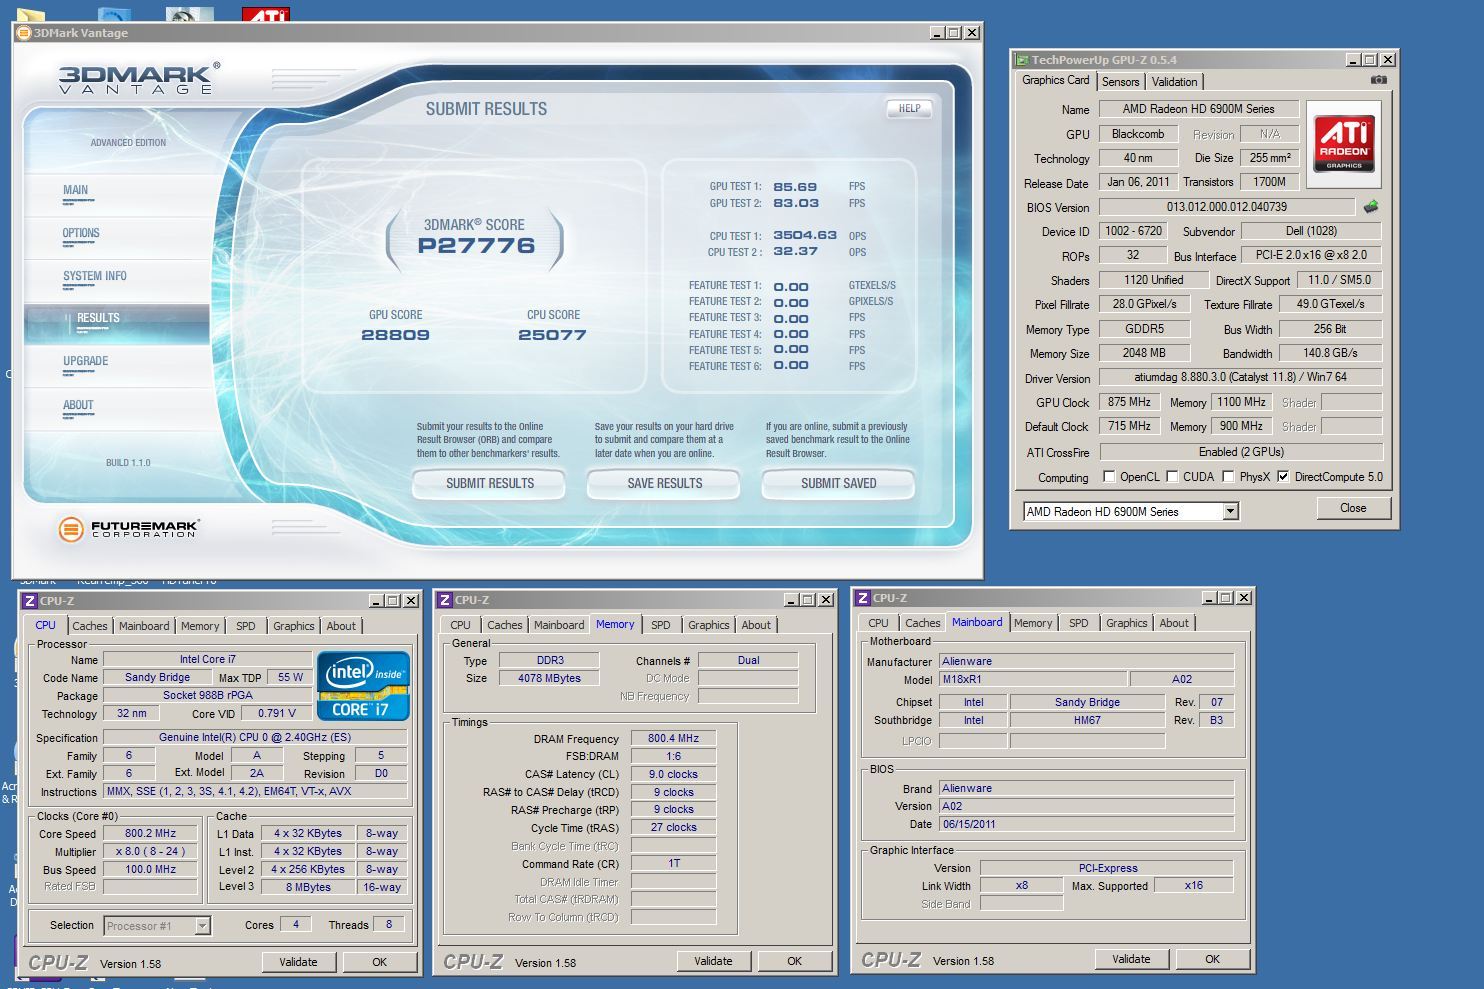Click OK in CPU-Z processor window
Image resolution: width=1484 pixels, height=989 pixels.
coord(379,962)
